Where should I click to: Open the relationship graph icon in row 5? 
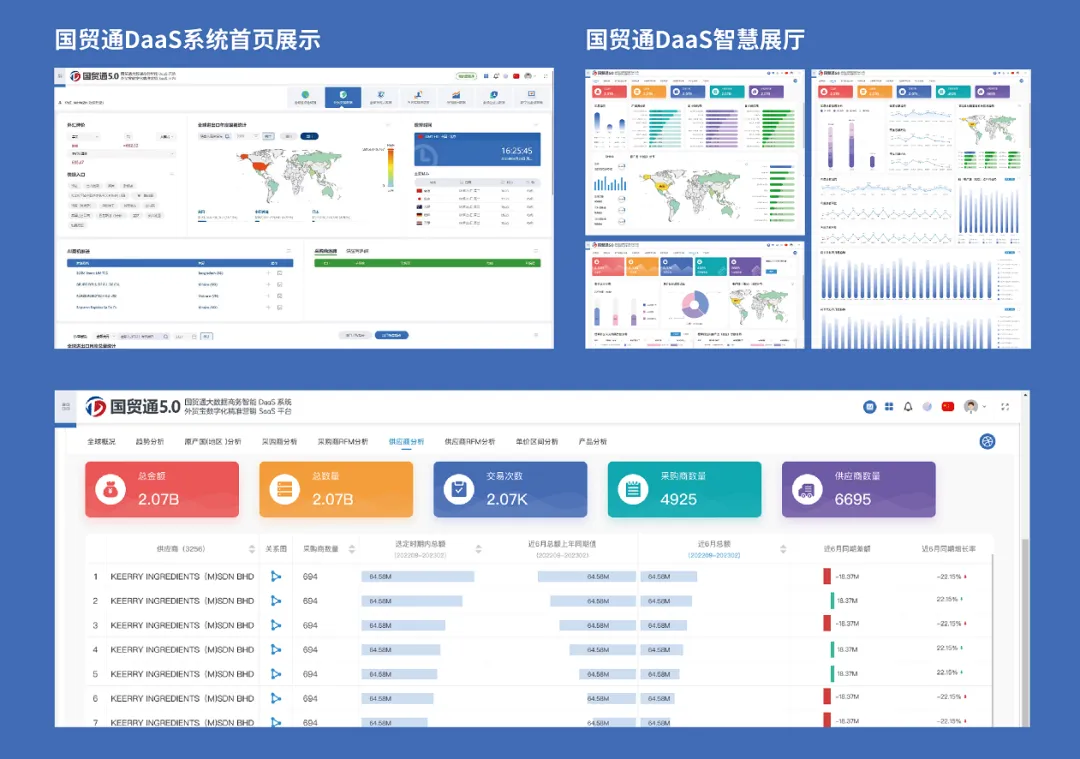click(x=276, y=674)
